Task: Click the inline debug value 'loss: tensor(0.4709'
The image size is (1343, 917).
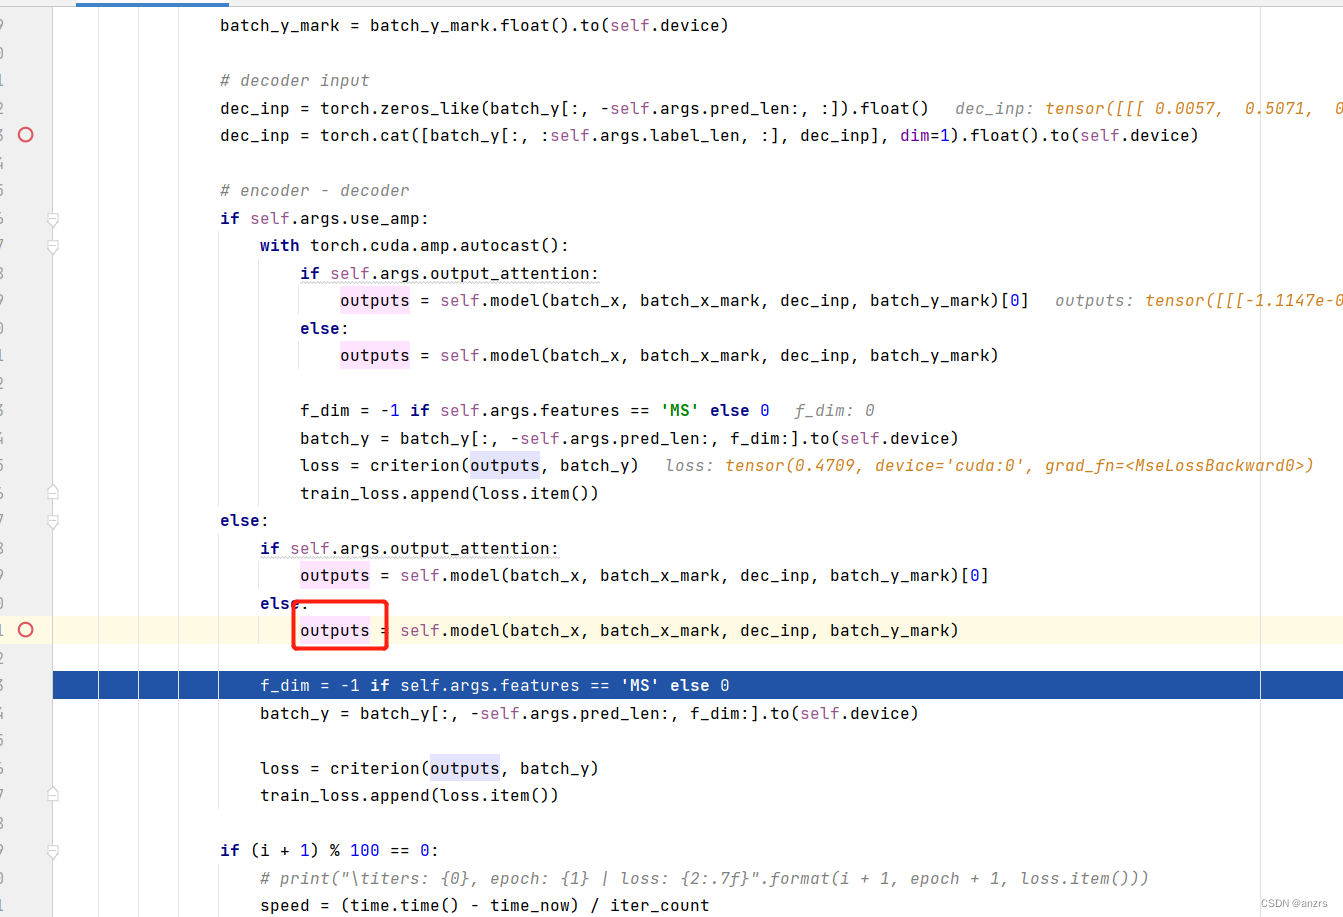Action: click(x=762, y=466)
